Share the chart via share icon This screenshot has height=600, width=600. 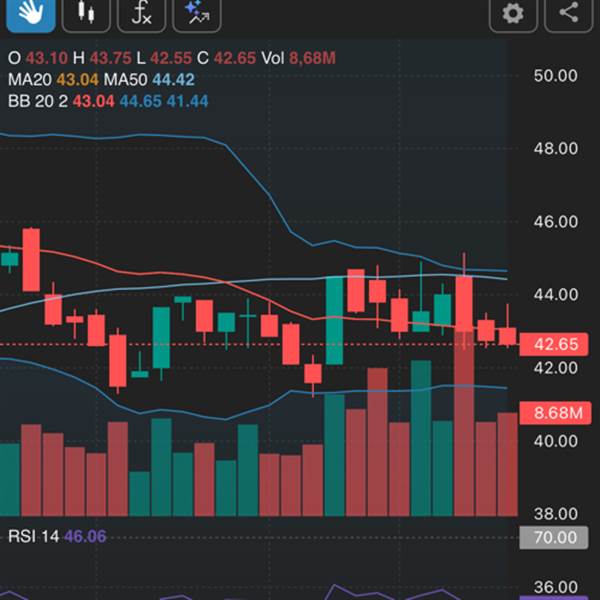(x=568, y=13)
